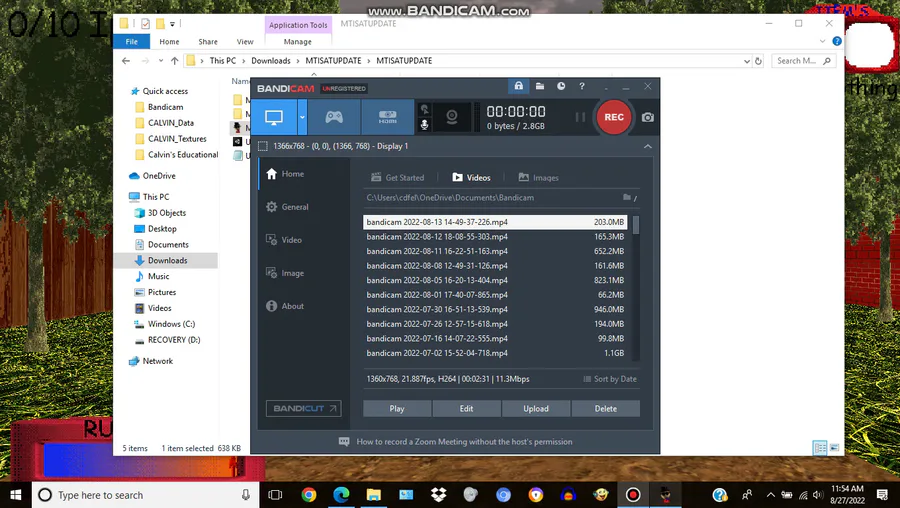
Task: Open the View tab in File Explorer
Action: [245, 41]
